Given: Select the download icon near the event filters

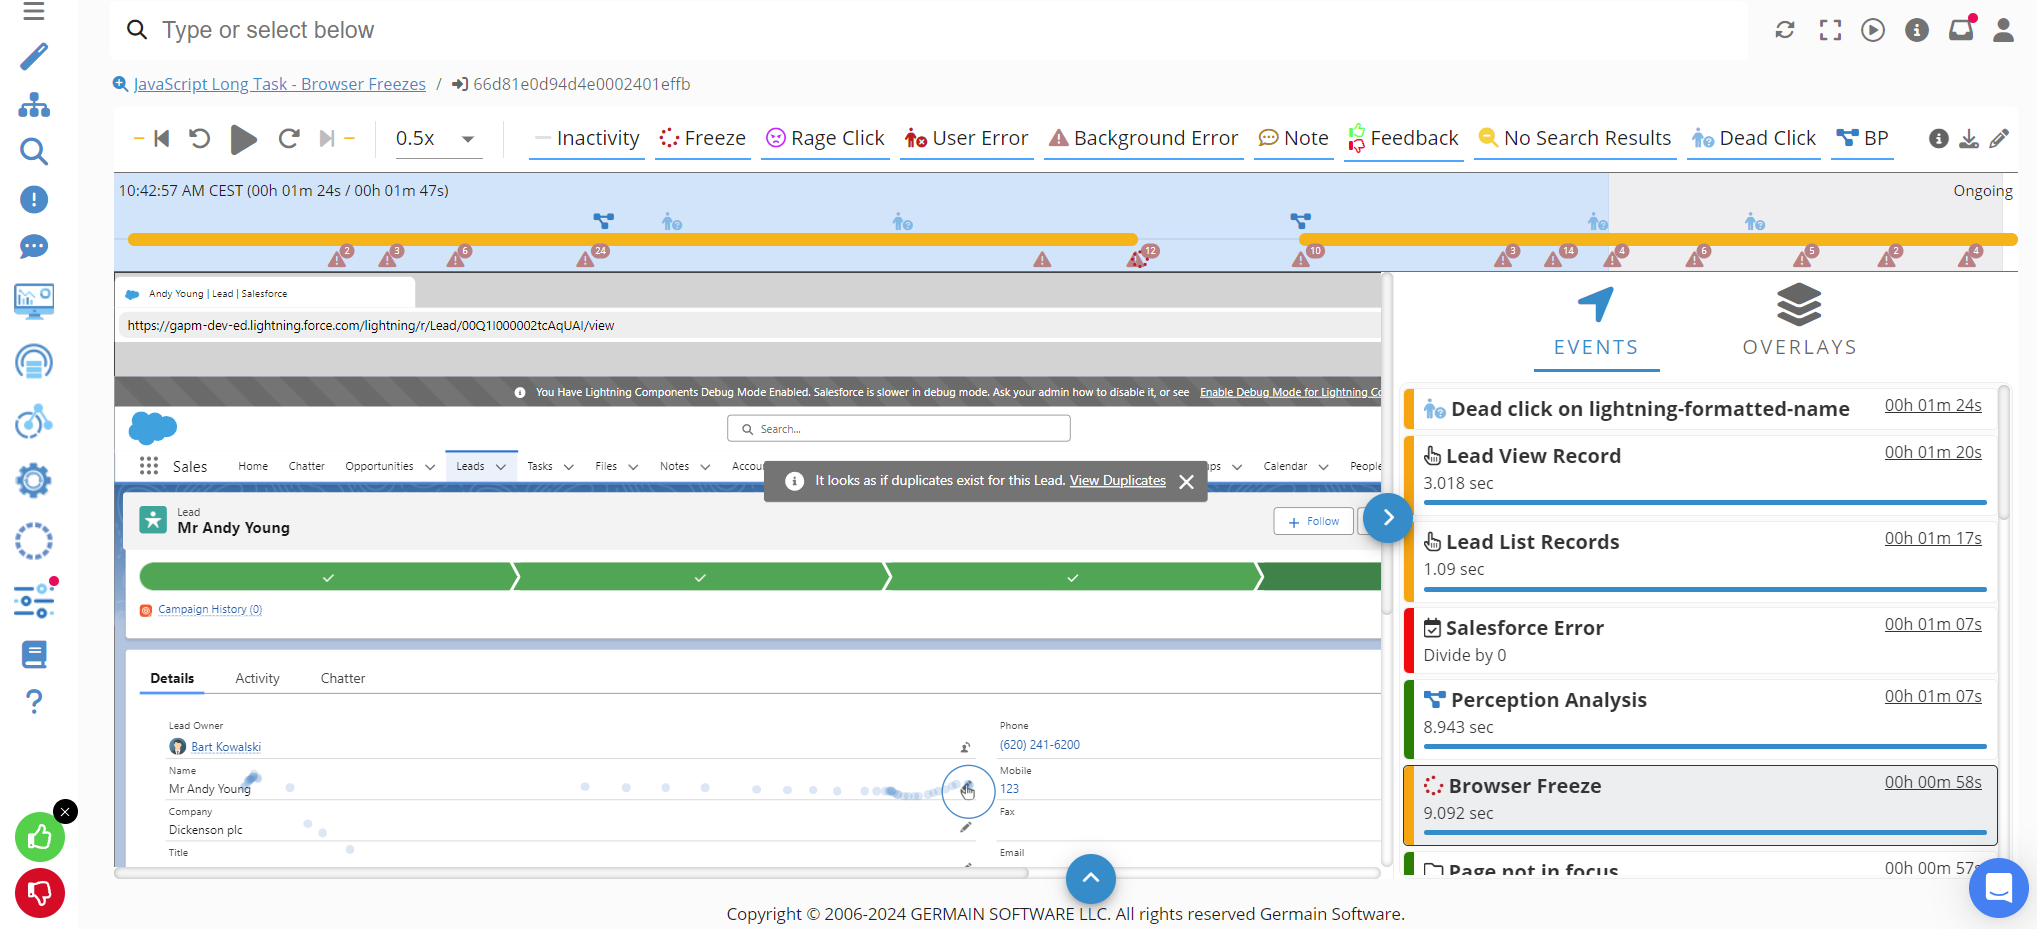Looking at the screenshot, I should (x=1968, y=139).
